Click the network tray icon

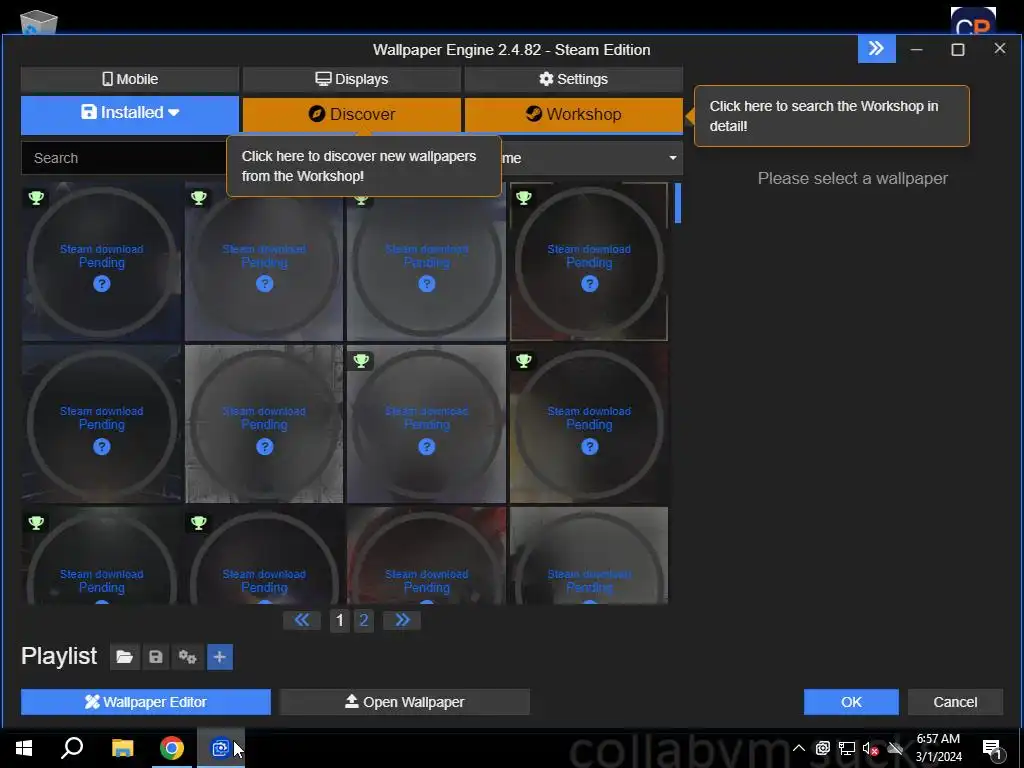pos(847,748)
